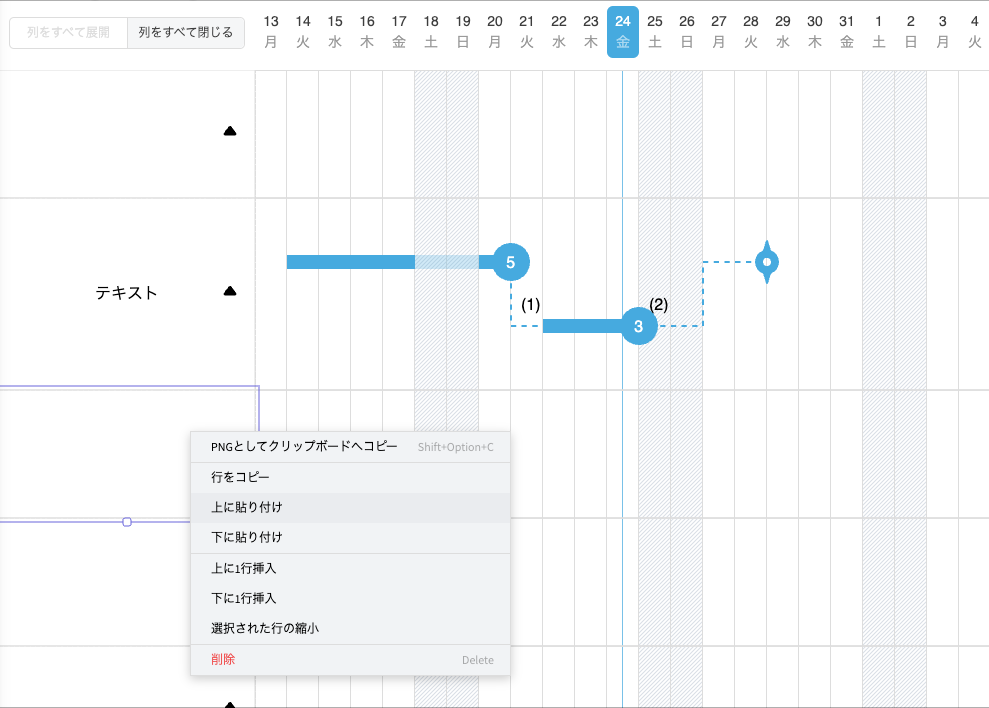Select 上に貼り付け menu option
The height and width of the screenshot is (708, 989).
[247, 508]
